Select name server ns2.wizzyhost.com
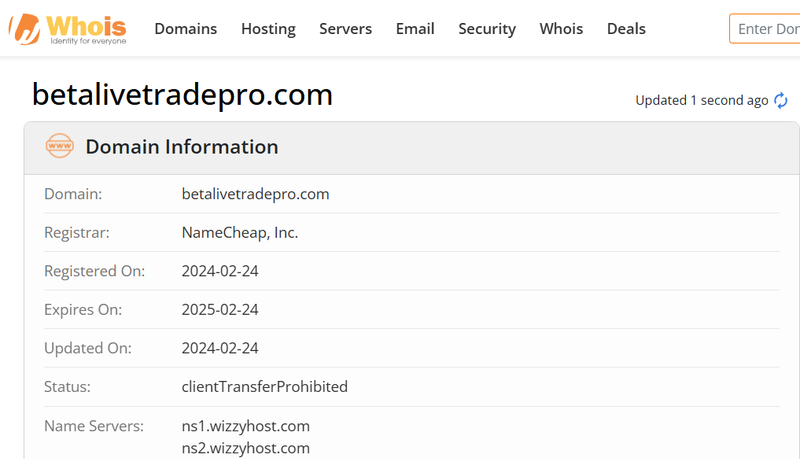 pyautogui.click(x=245, y=448)
